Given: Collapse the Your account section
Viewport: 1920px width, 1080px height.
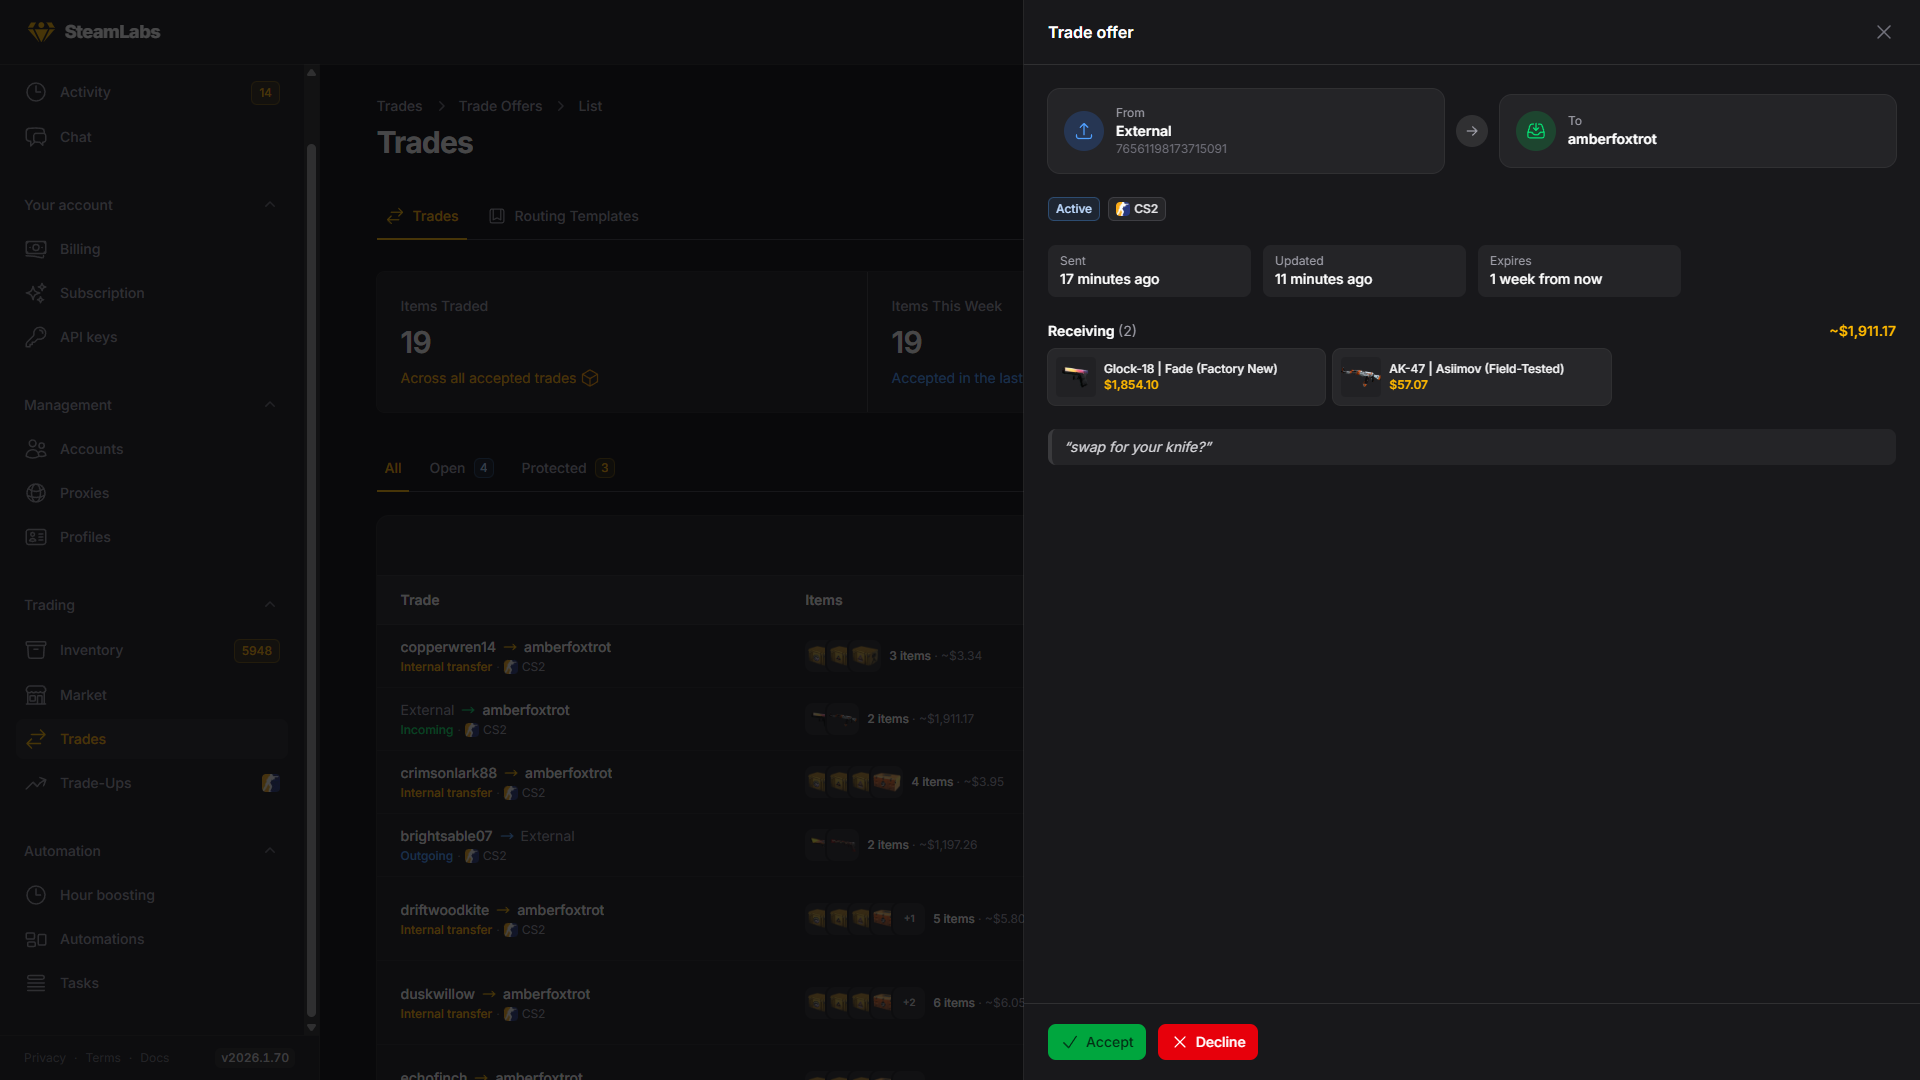Looking at the screenshot, I should 269,205.
